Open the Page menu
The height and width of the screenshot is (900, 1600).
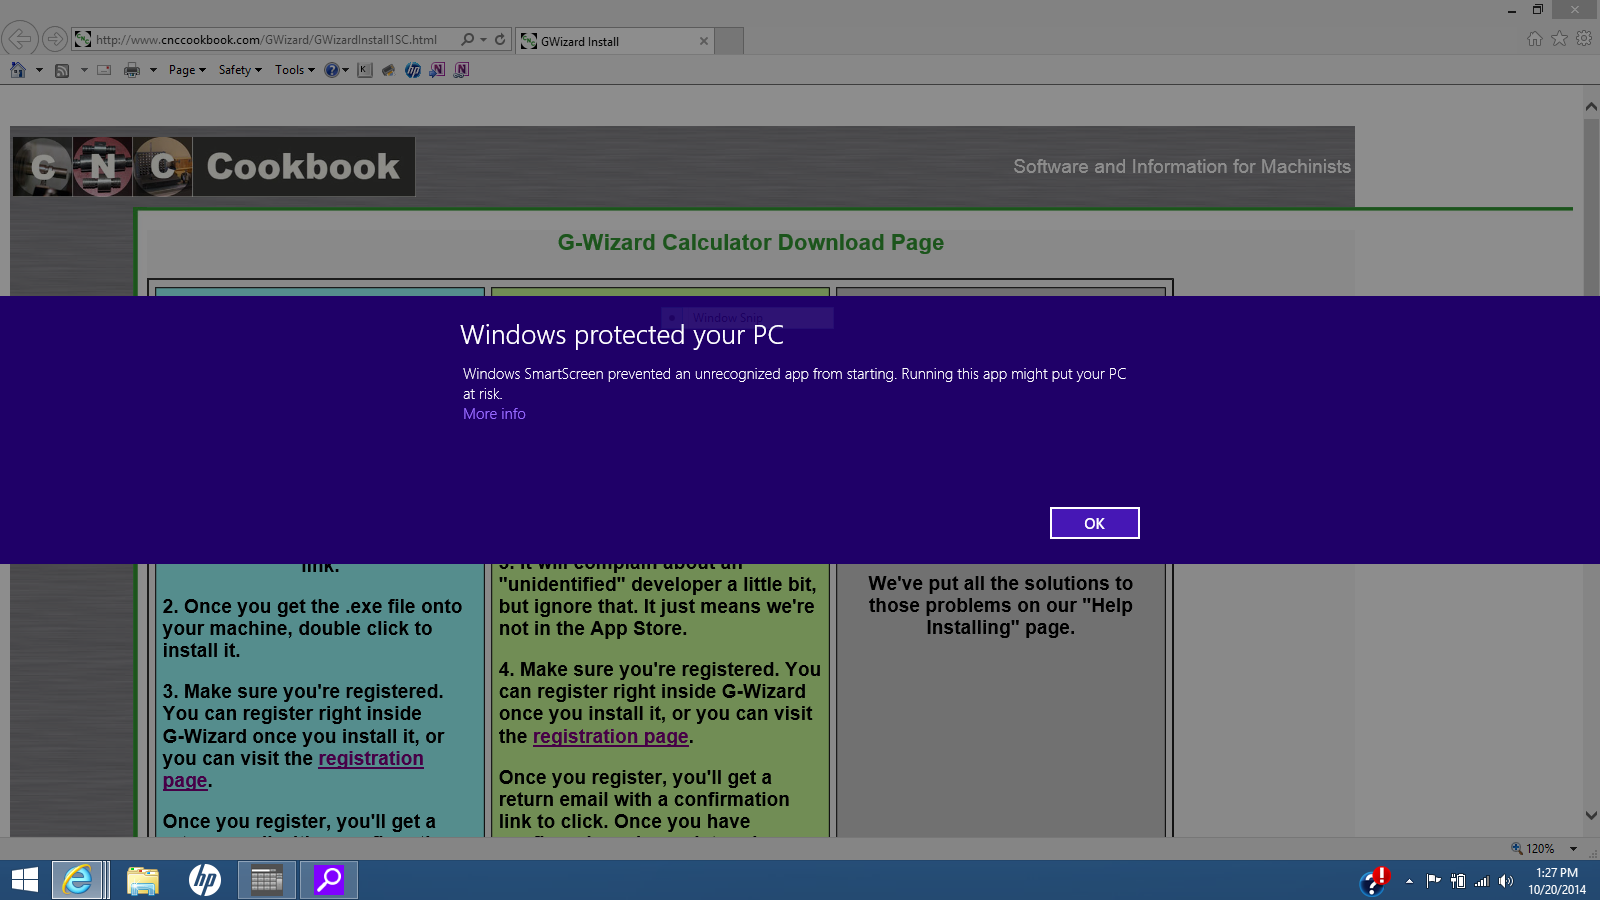pyautogui.click(x=187, y=70)
